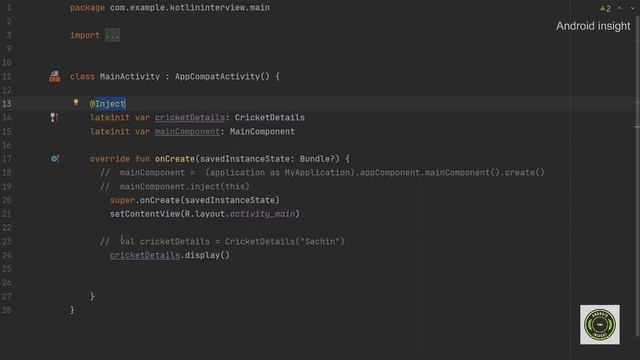The width and height of the screenshot is (640, 360).
Task: Expand the folded import block
Action: 112,35
